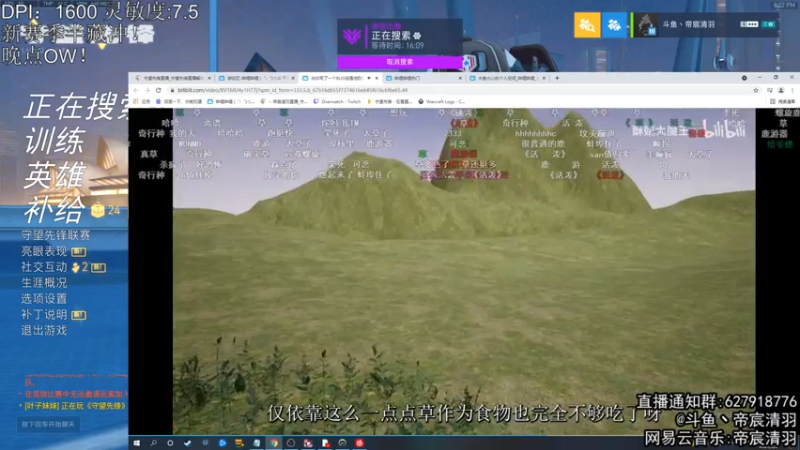
Task: Open 选项设置 options menu
Action: (44, 298)
